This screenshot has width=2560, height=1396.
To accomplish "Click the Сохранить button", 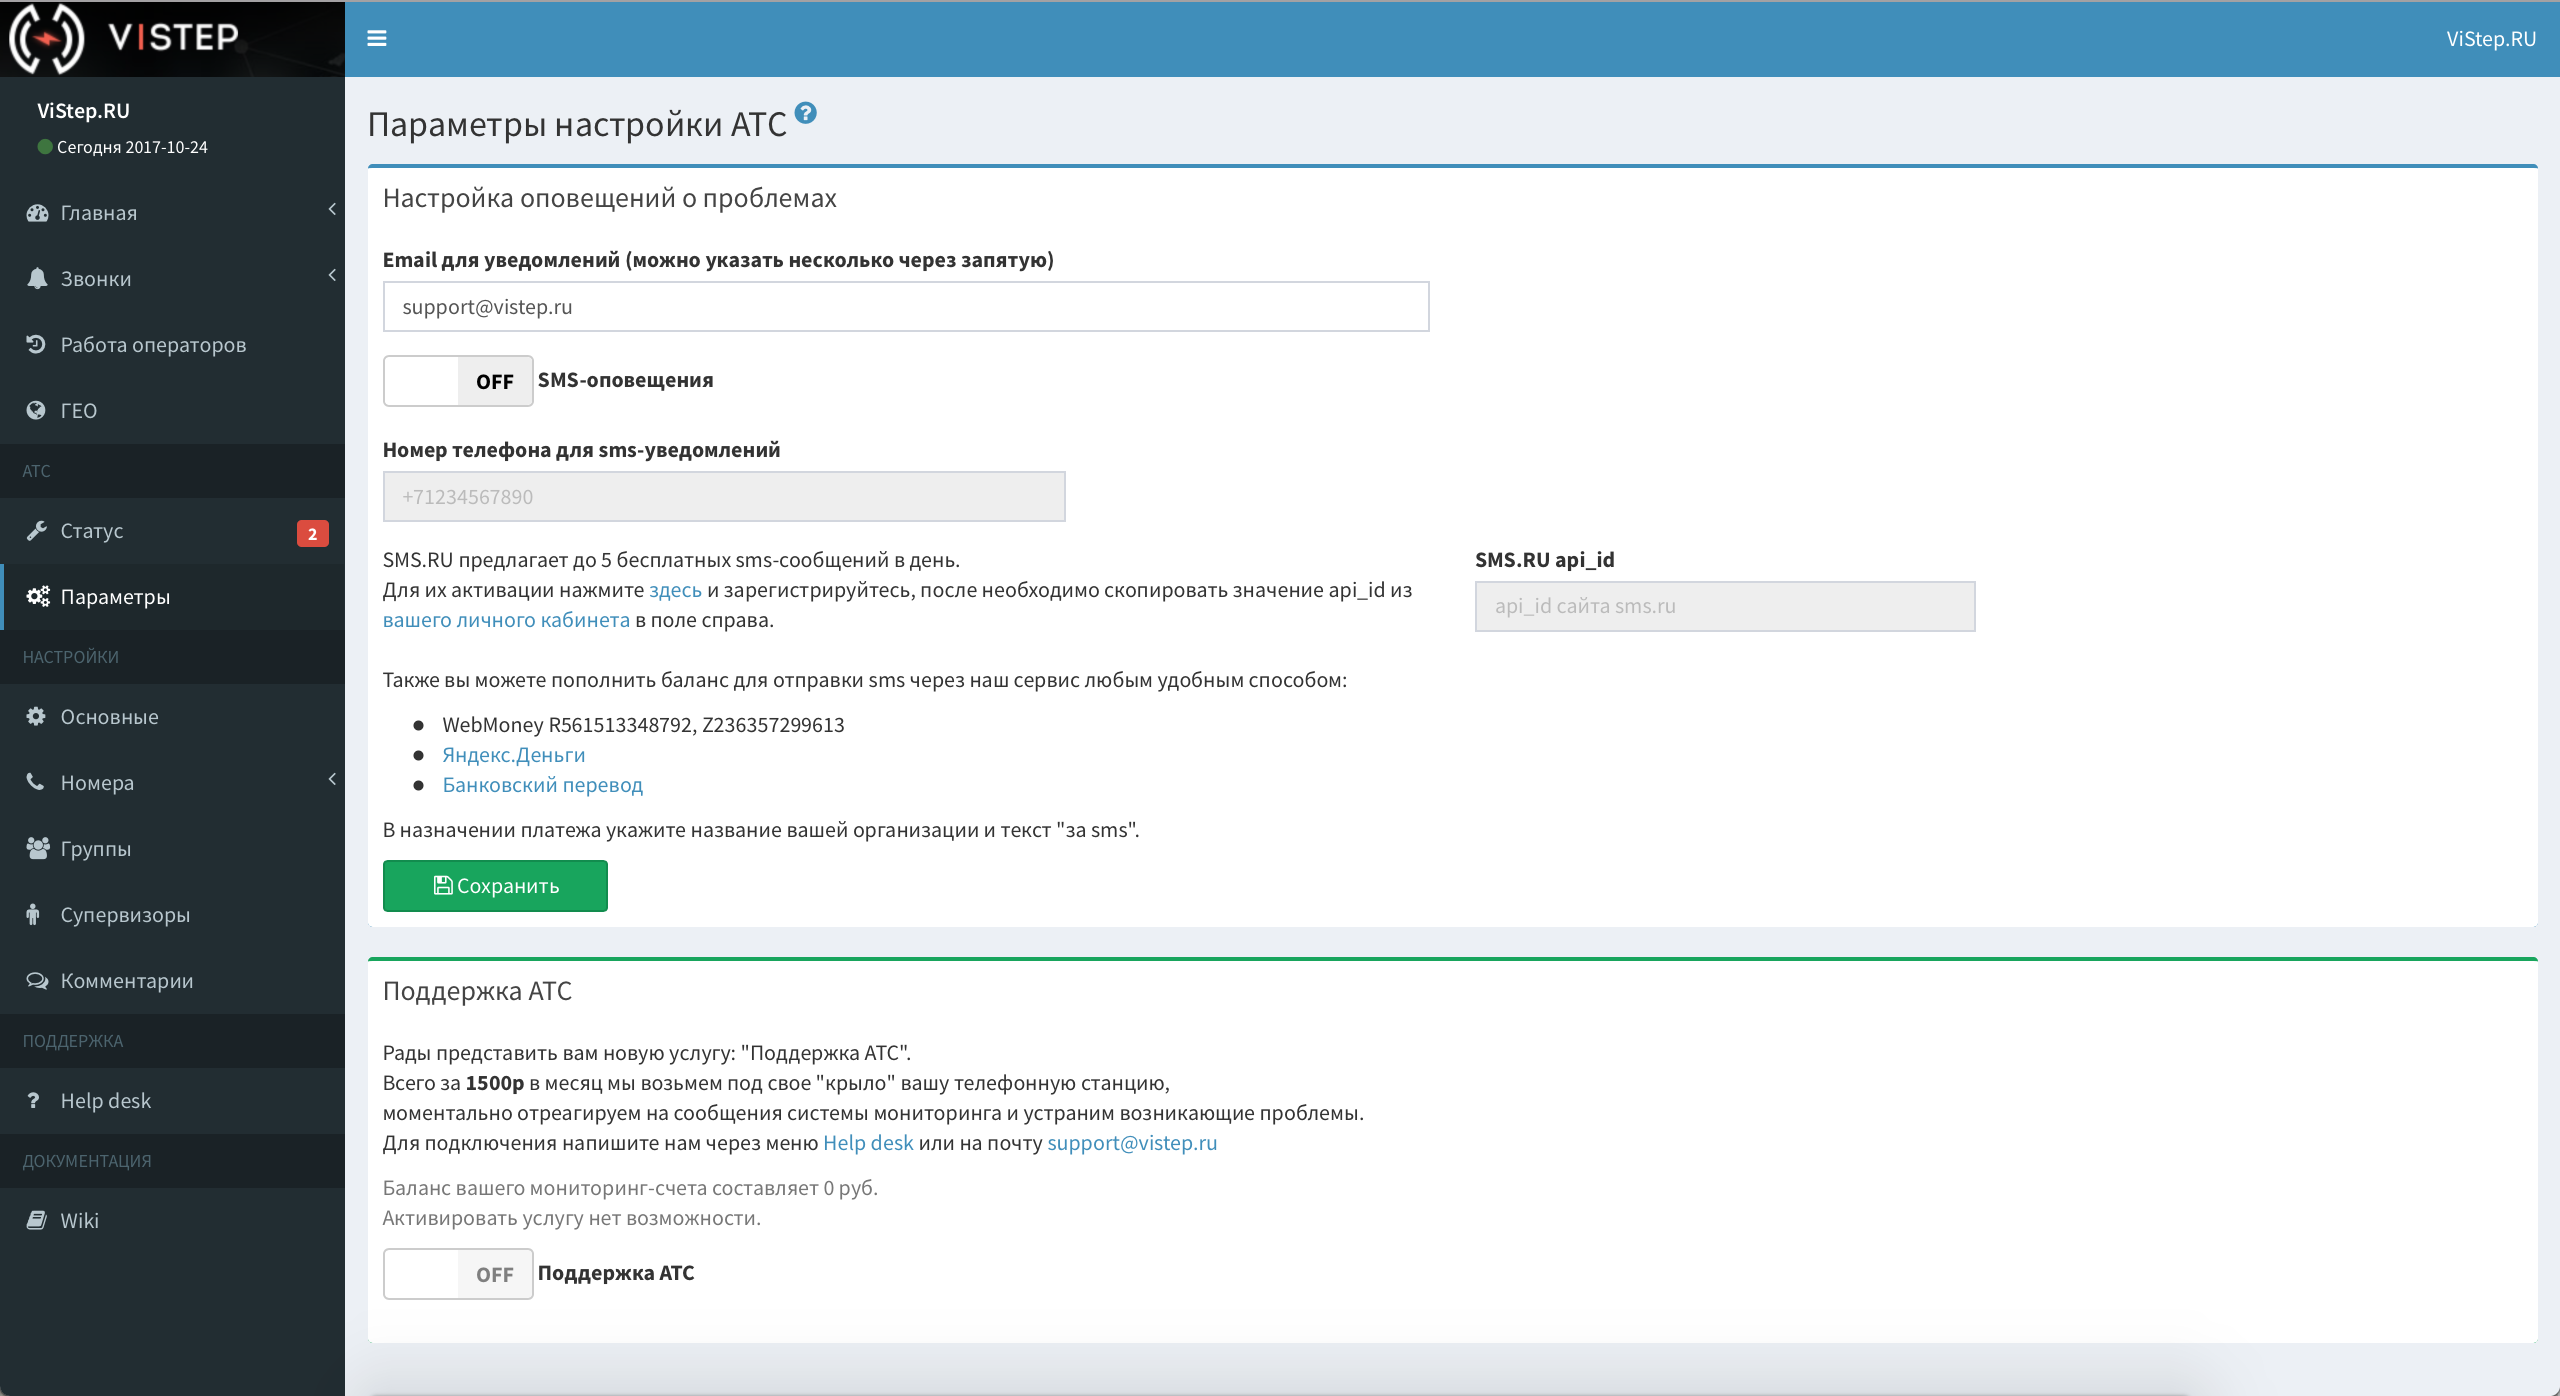I will pos(495,886).
